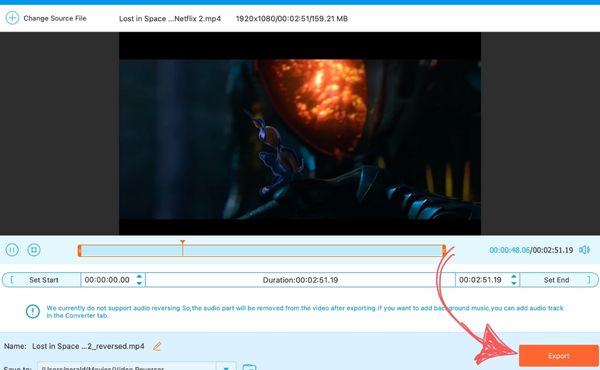Click the 1920x1080/00:02:51/159.21 MB info text
This screenshot has height=370, width=600.
click(292, 18)
